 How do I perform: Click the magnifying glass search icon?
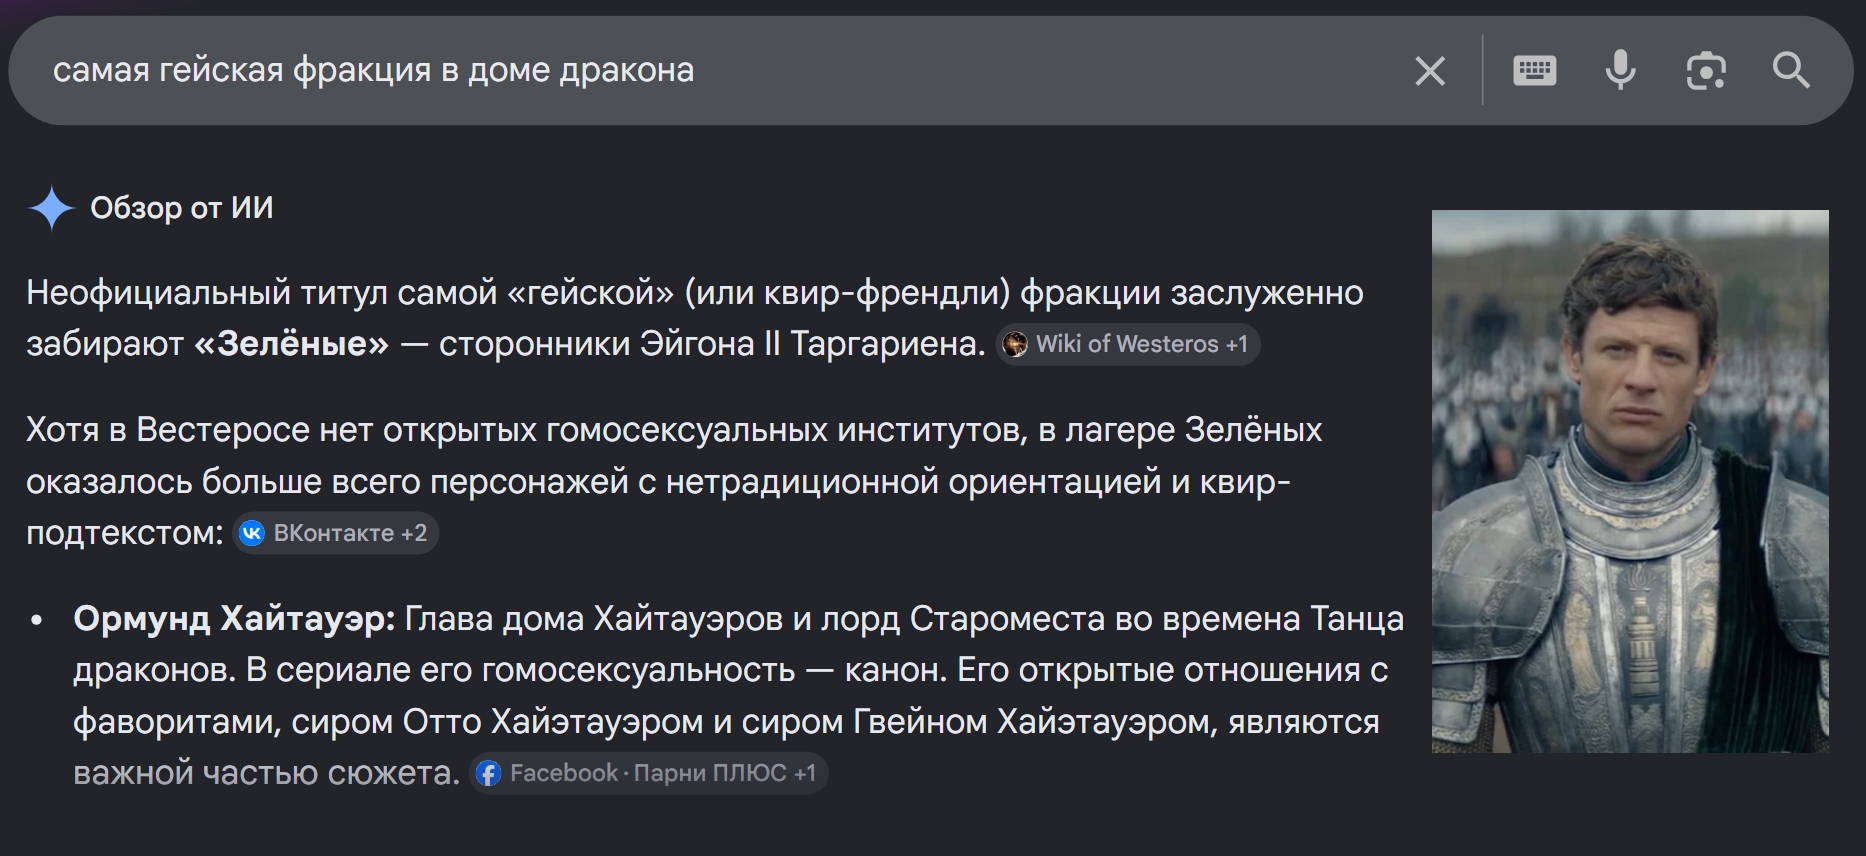1791,70
